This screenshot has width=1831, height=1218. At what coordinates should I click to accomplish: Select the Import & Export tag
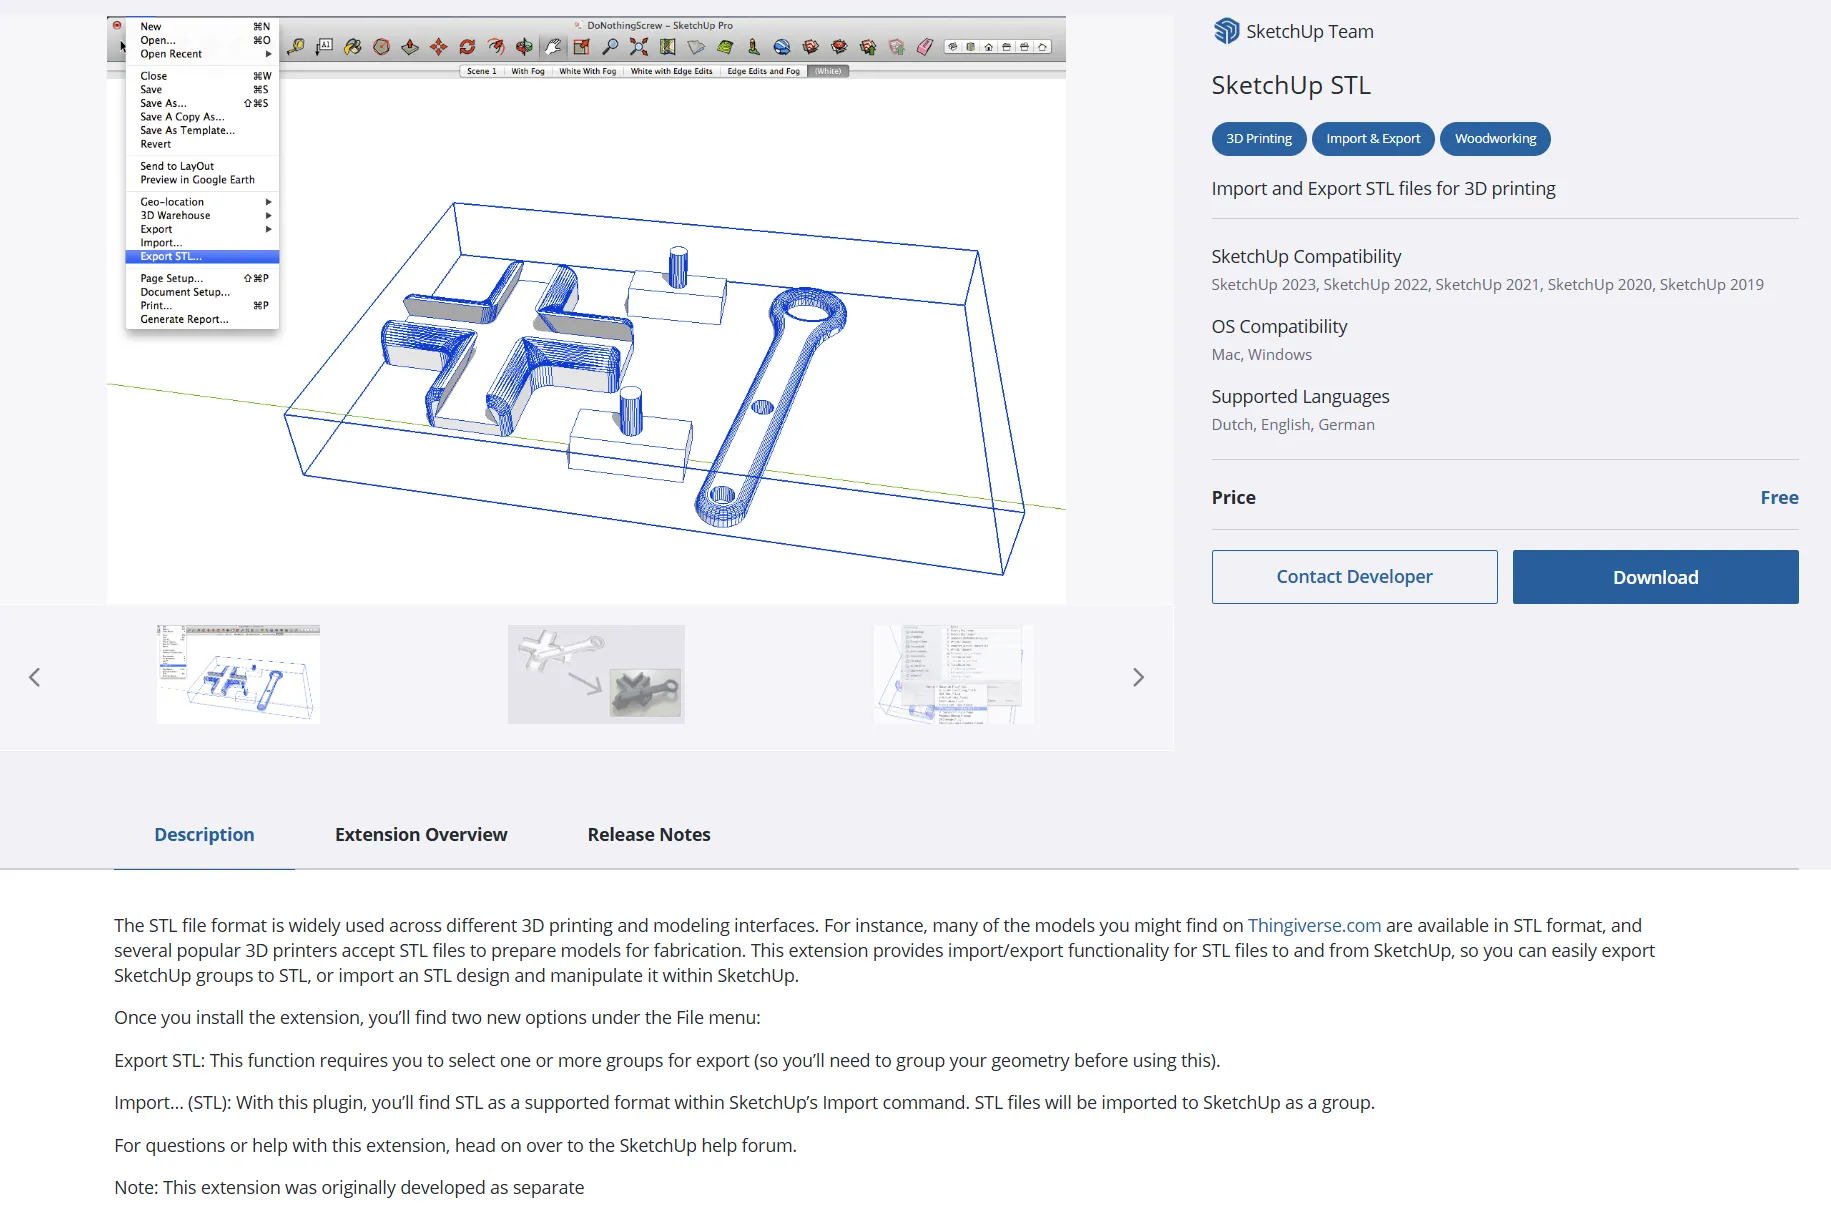(x=1373, y=139)
